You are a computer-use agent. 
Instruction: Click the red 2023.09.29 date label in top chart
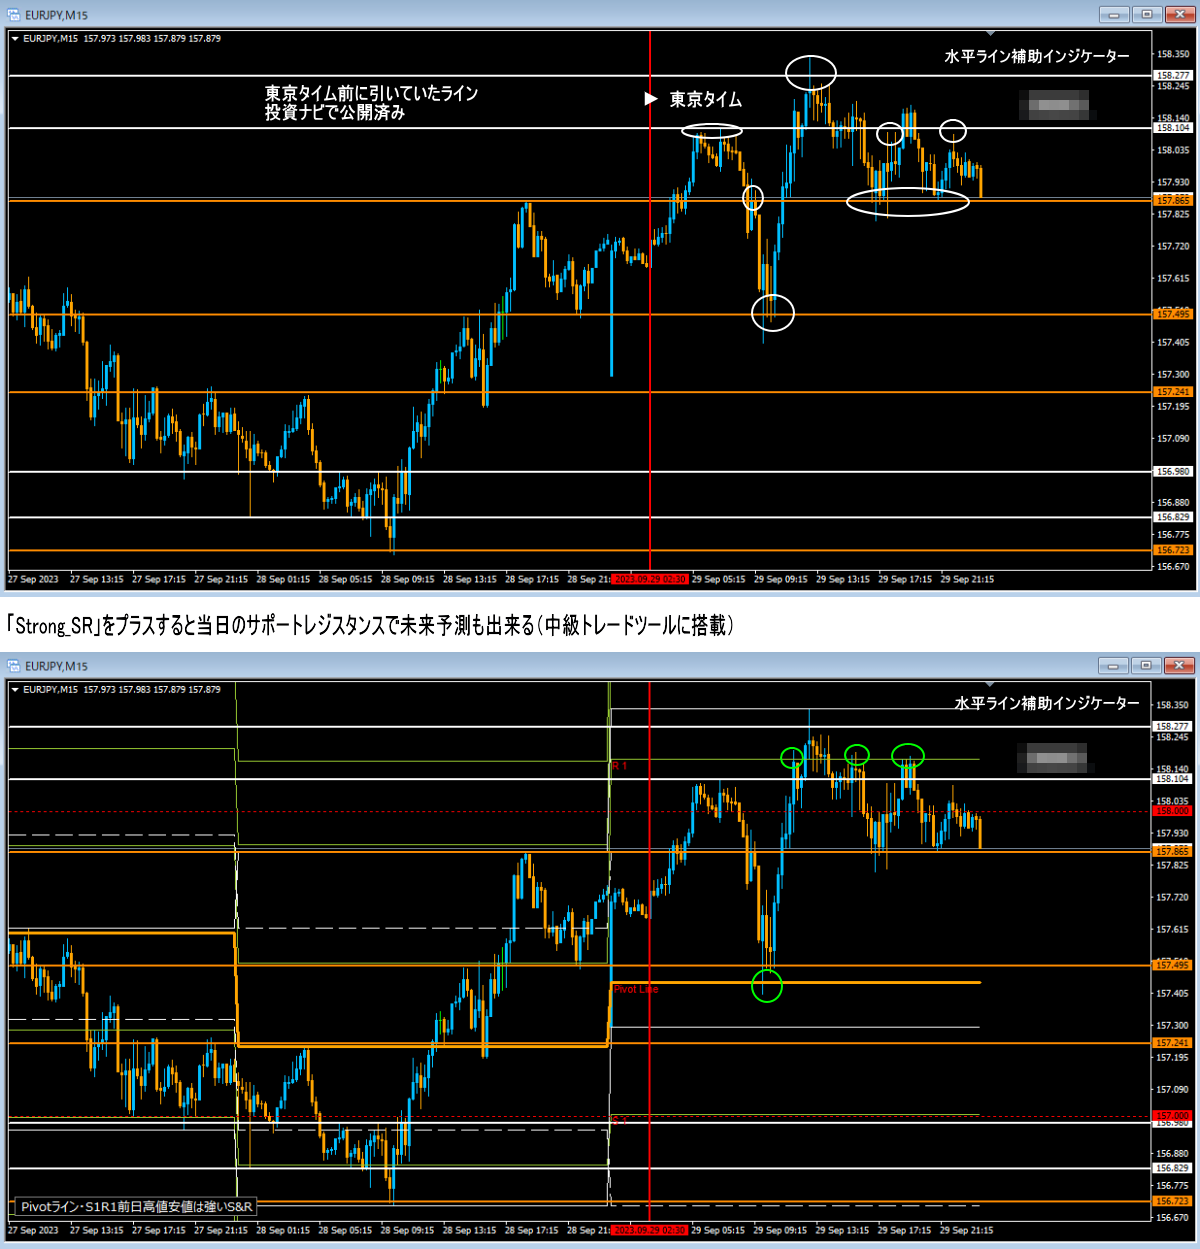(650, 579)
